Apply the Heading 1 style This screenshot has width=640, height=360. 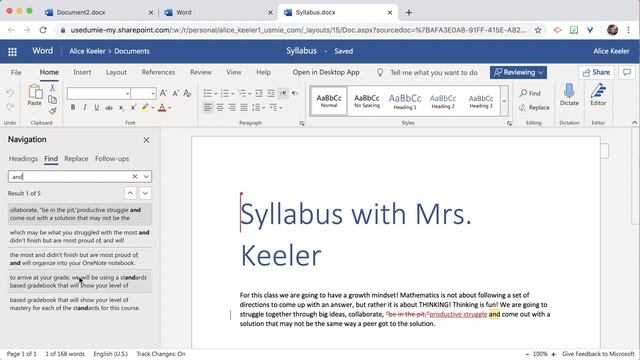tap(405, 101)
